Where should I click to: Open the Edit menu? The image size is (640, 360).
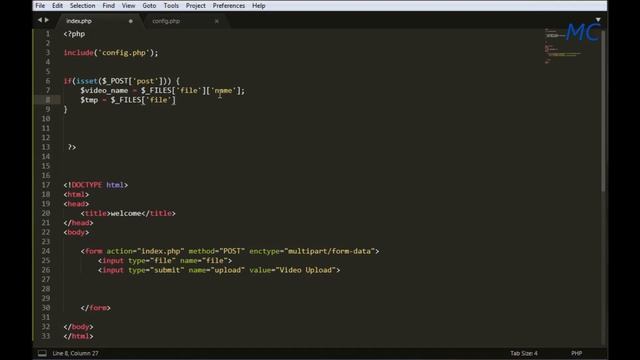pos(57,6)
